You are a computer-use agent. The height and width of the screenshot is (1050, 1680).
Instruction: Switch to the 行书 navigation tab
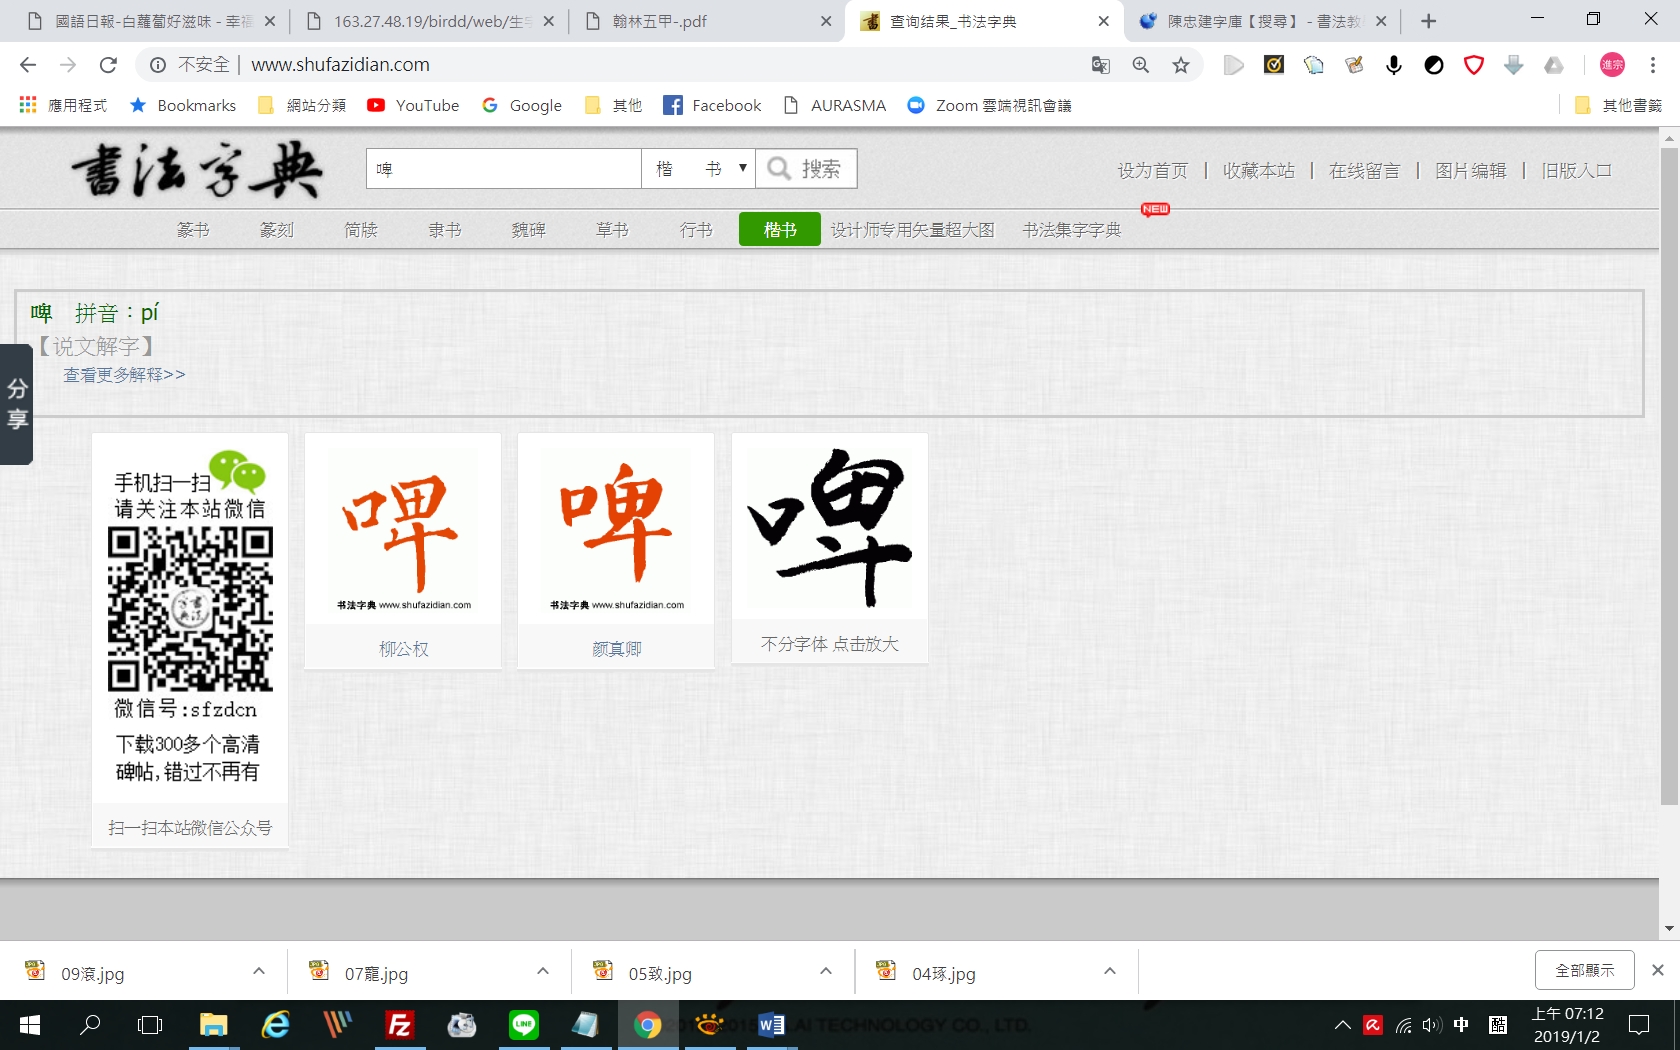(696, 230)
